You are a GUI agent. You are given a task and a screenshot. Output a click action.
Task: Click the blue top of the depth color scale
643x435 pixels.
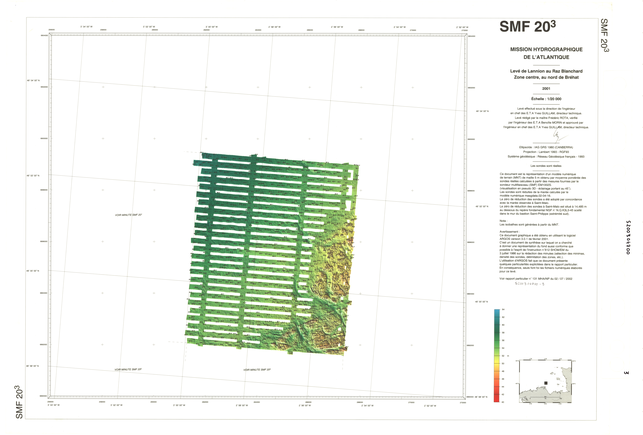point(498,313)
